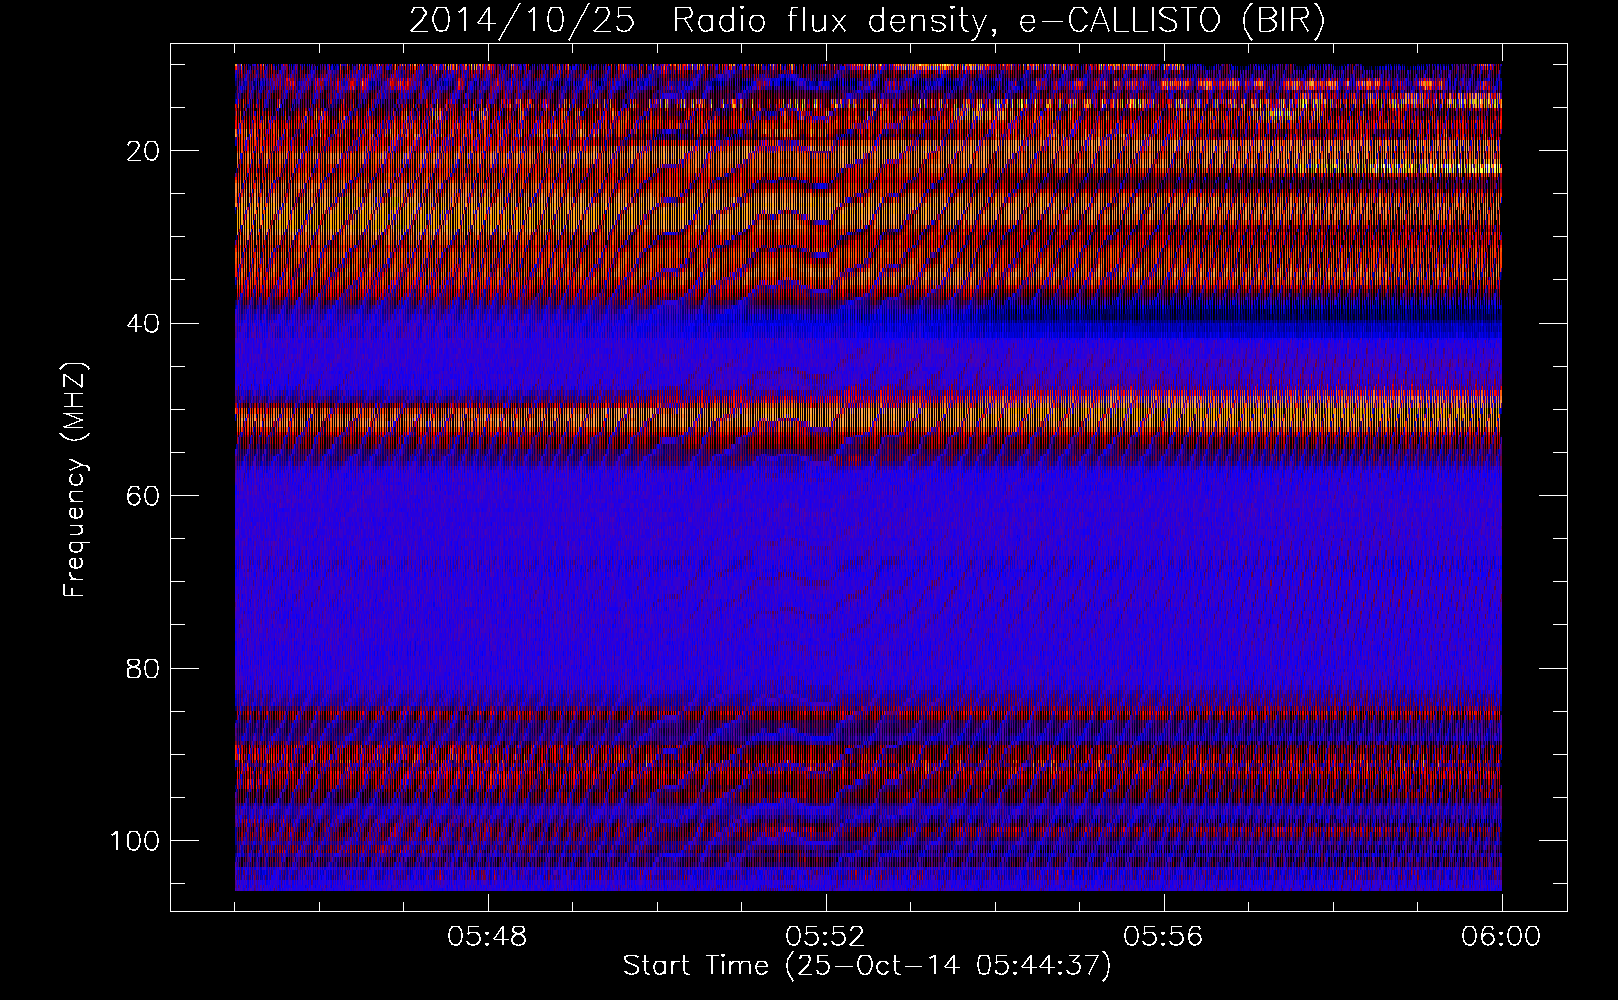The image size is (1618, 1000).
Task: Click the 60 frequency tick label
Action: coord(145,496)
